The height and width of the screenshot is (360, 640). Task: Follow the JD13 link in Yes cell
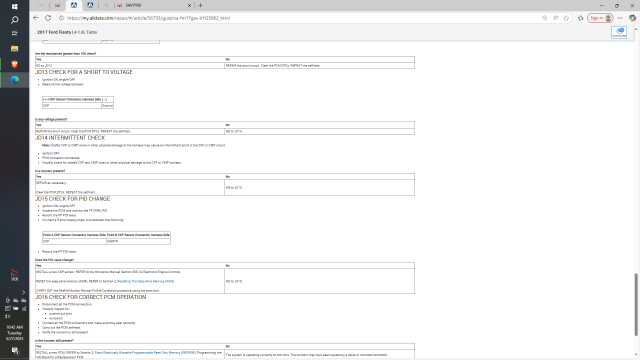pos(49,65)
